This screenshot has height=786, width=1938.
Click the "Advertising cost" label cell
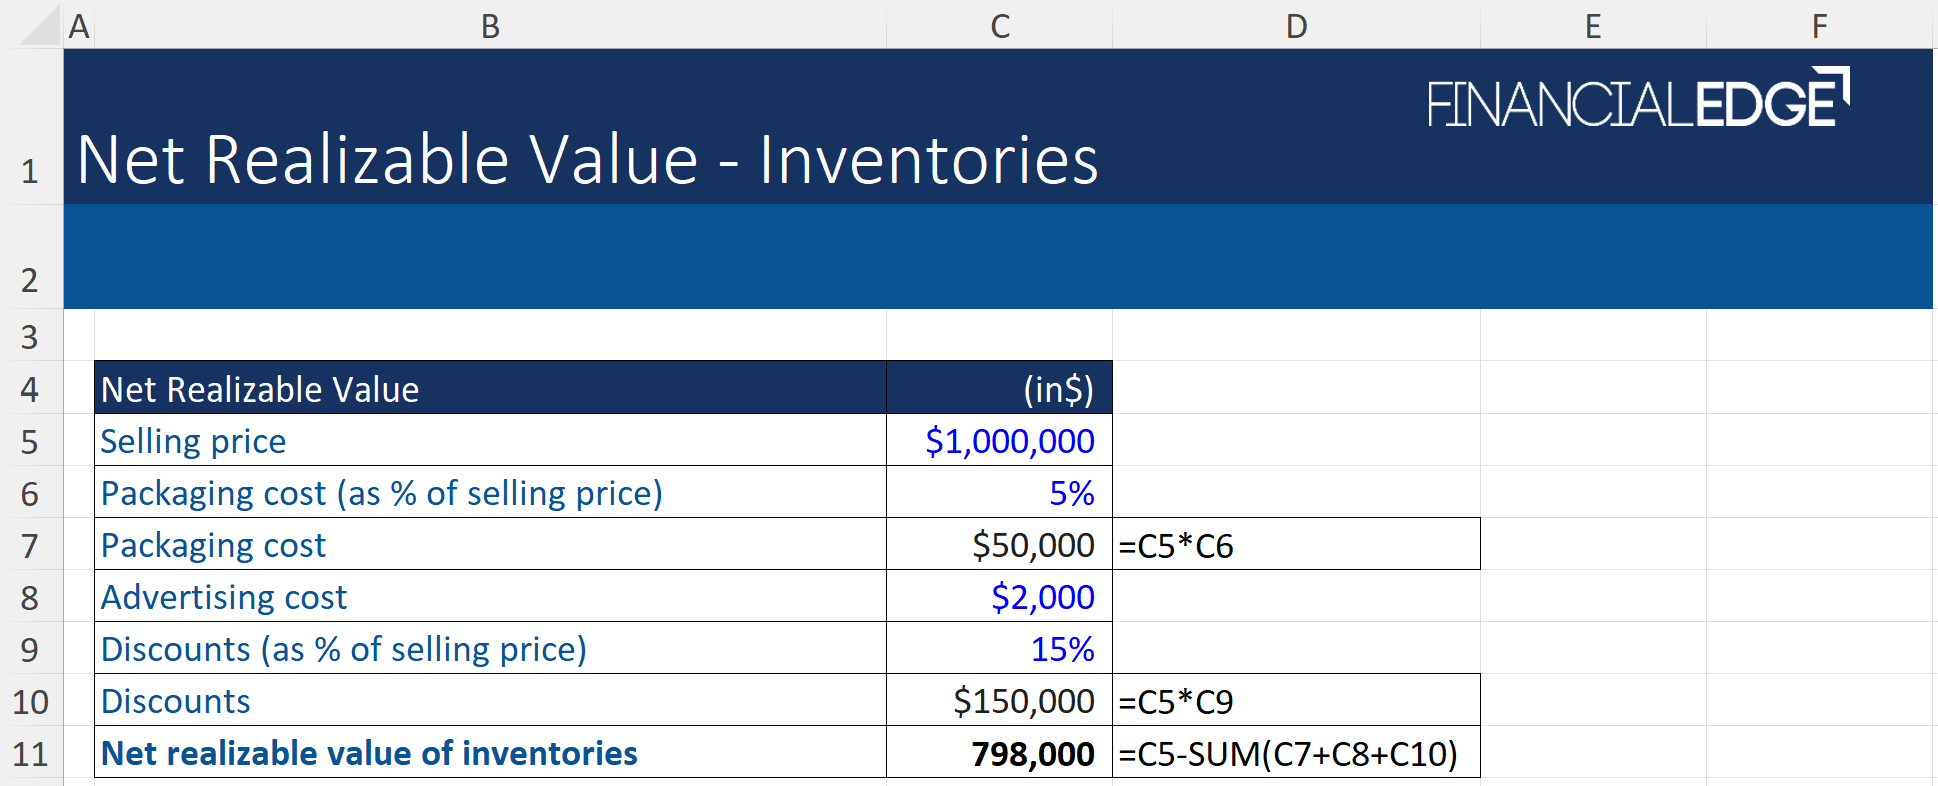click(490, 597)
